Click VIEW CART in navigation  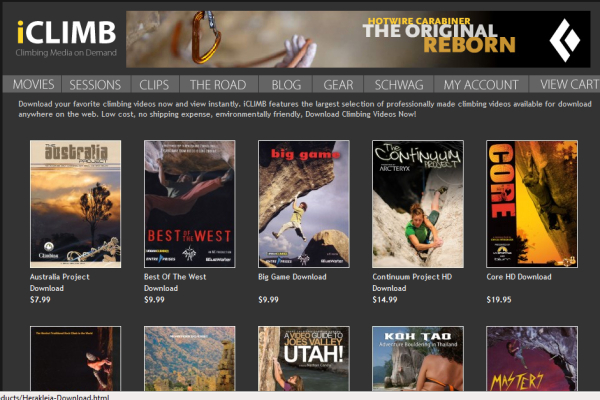coord(565,84)
